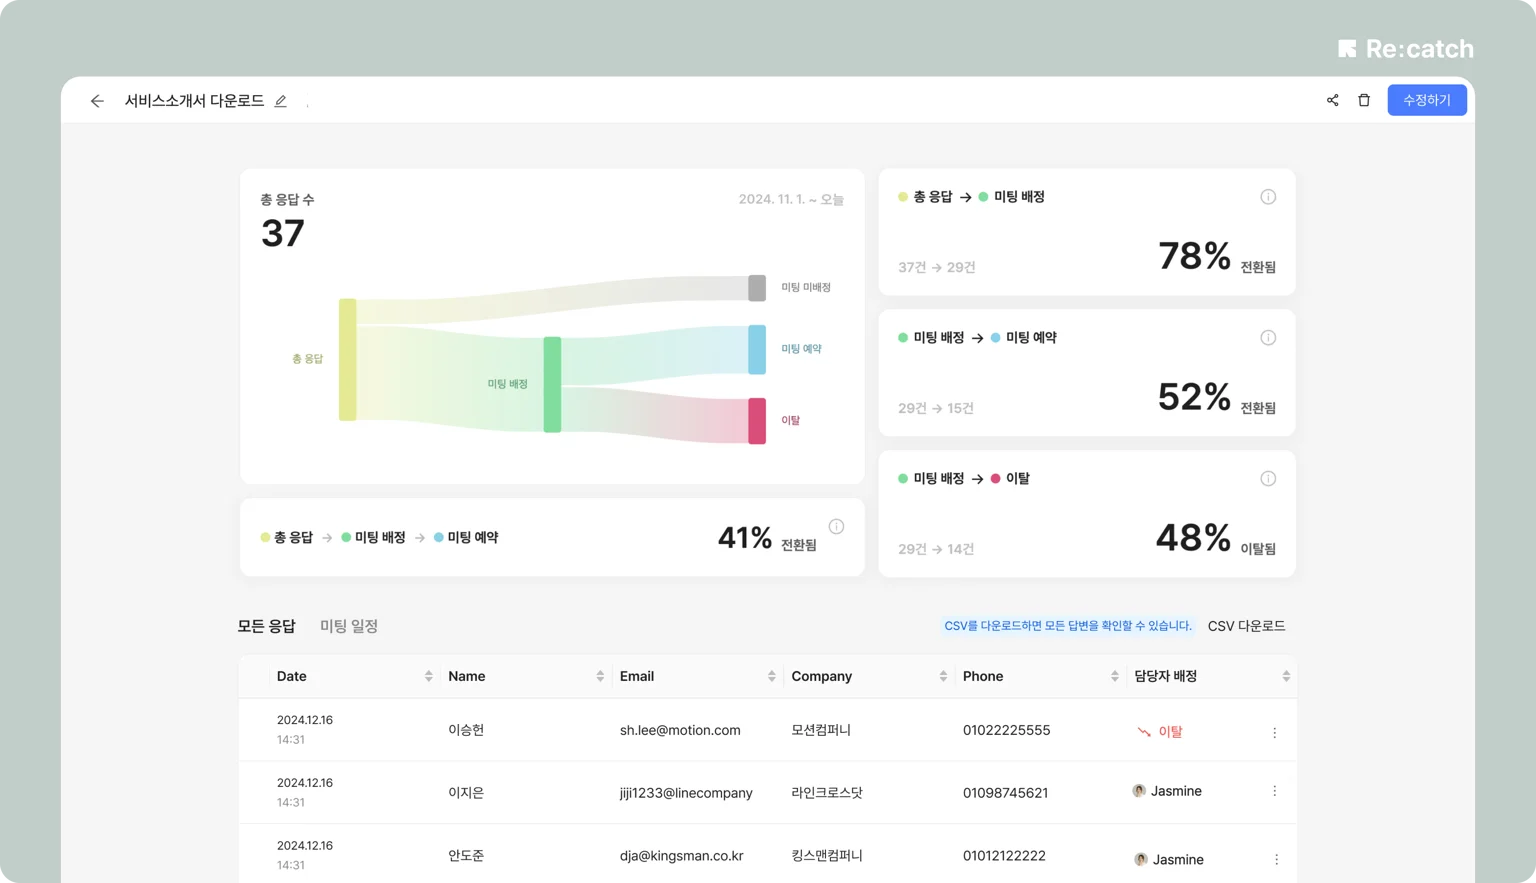
Task: Click the Re:catch logo
Action: (x=1406, y=49)
